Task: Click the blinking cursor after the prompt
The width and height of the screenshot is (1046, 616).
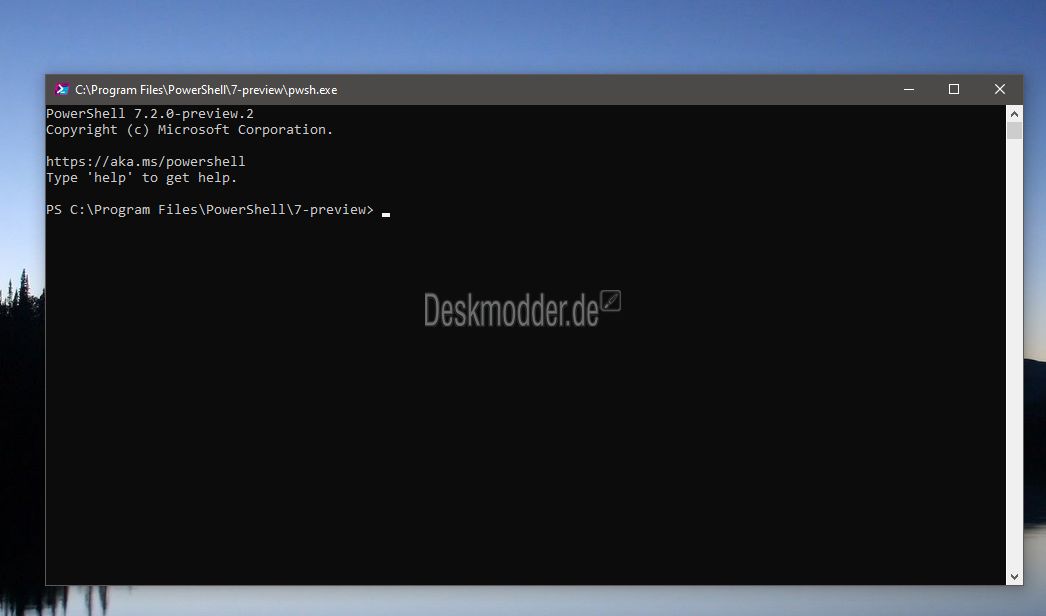Action: pos(386,214)
